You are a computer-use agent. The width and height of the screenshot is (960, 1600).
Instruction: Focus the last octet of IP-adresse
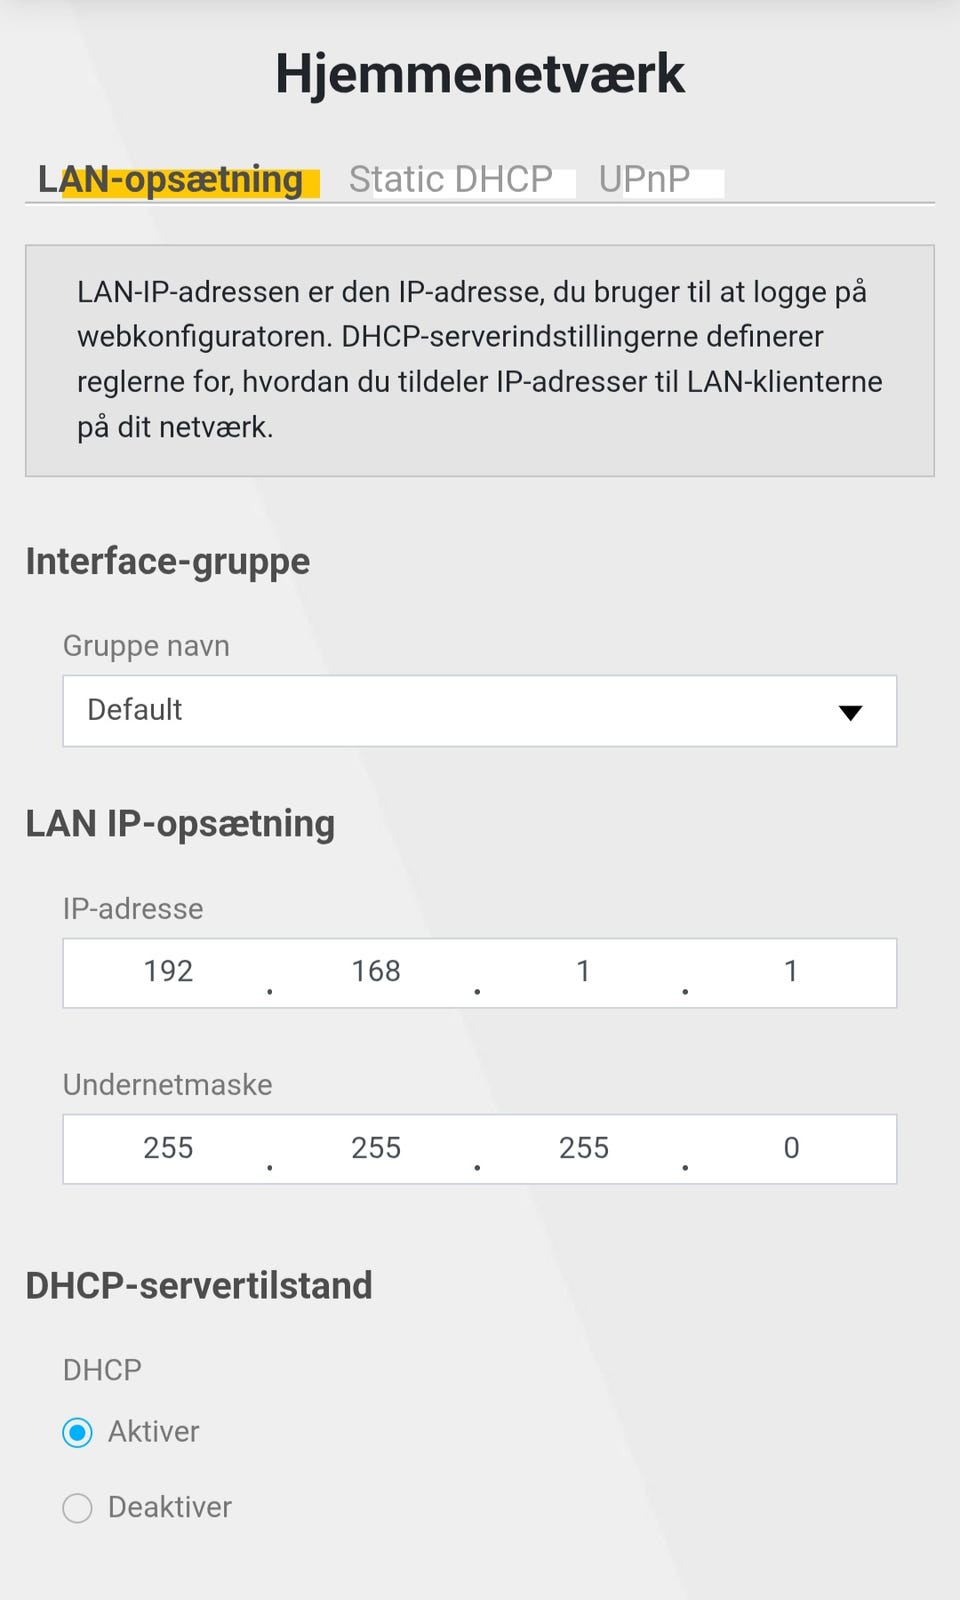click(791, 972)
